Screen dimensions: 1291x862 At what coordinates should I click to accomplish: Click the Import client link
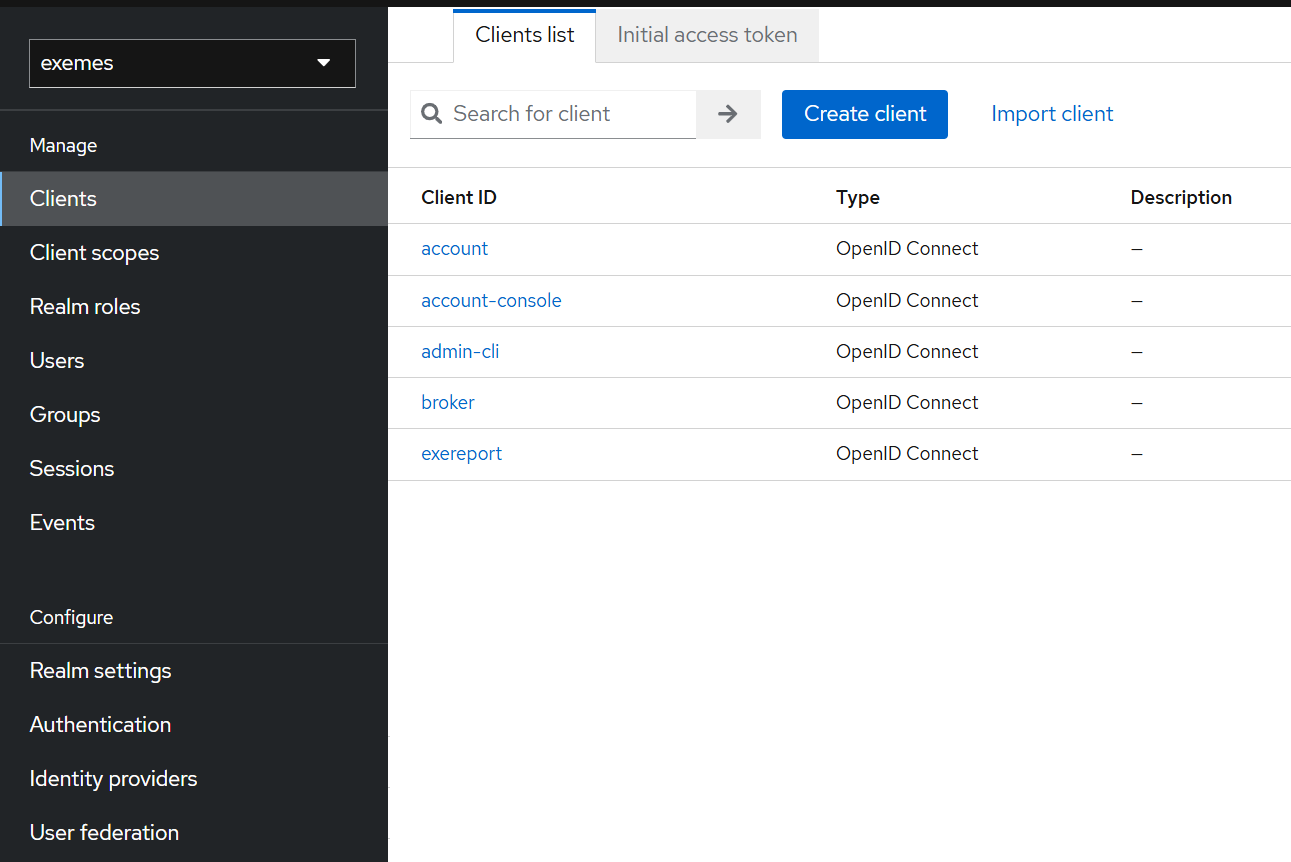[1052, 114]
